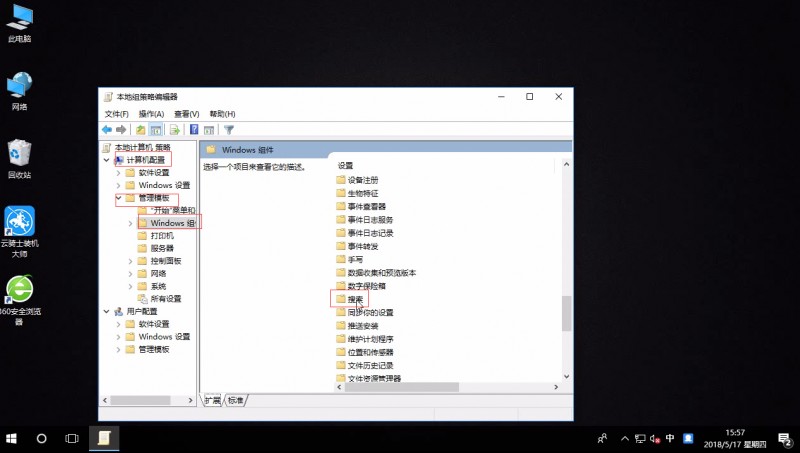This screenshot has width=800, height=453.
Task: Click the Filter funnel toolbar icon
Action: point(229,130)
